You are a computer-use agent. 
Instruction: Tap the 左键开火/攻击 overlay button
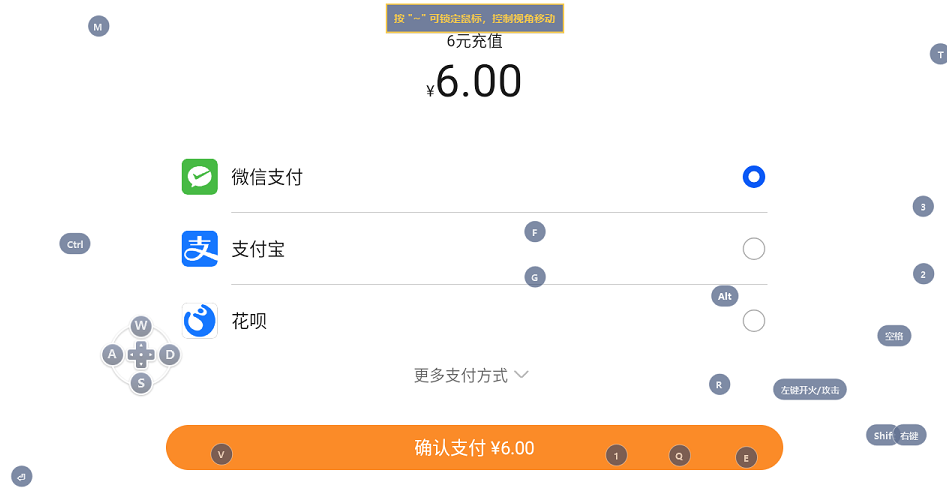tap(810, 390)
